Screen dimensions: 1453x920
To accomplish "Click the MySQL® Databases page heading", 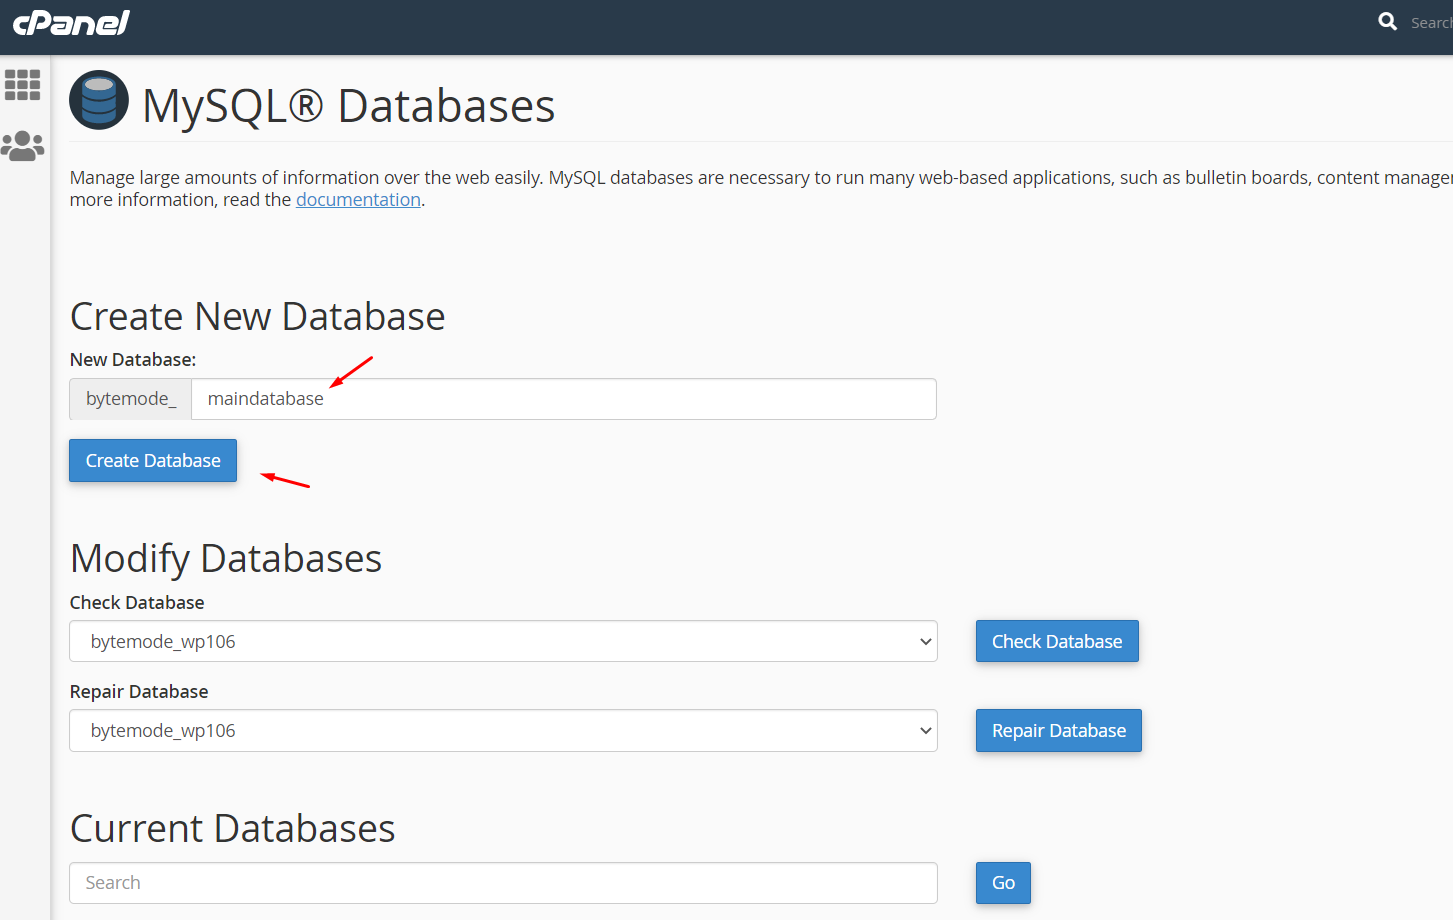I will (348, 106).
